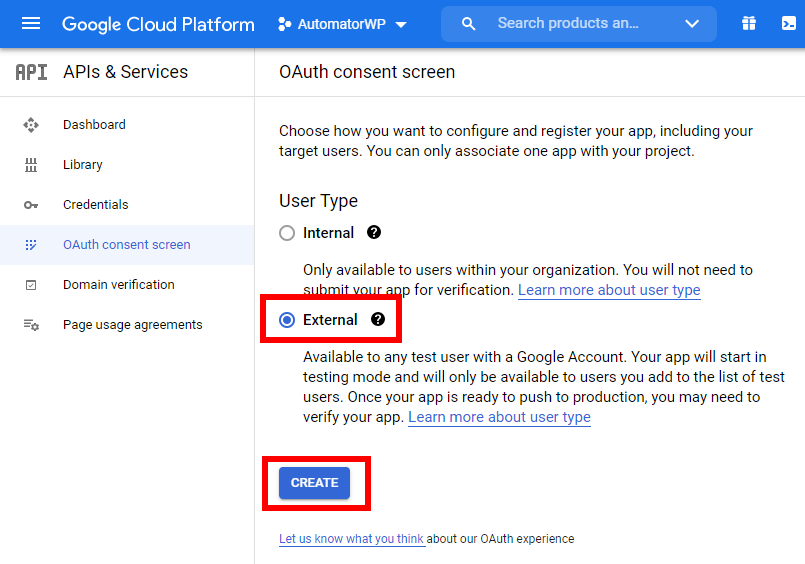Image resolution: width=805 pixels, height=564 pixels.
Task: Select the External user type radio
Action: coord(287,320)
